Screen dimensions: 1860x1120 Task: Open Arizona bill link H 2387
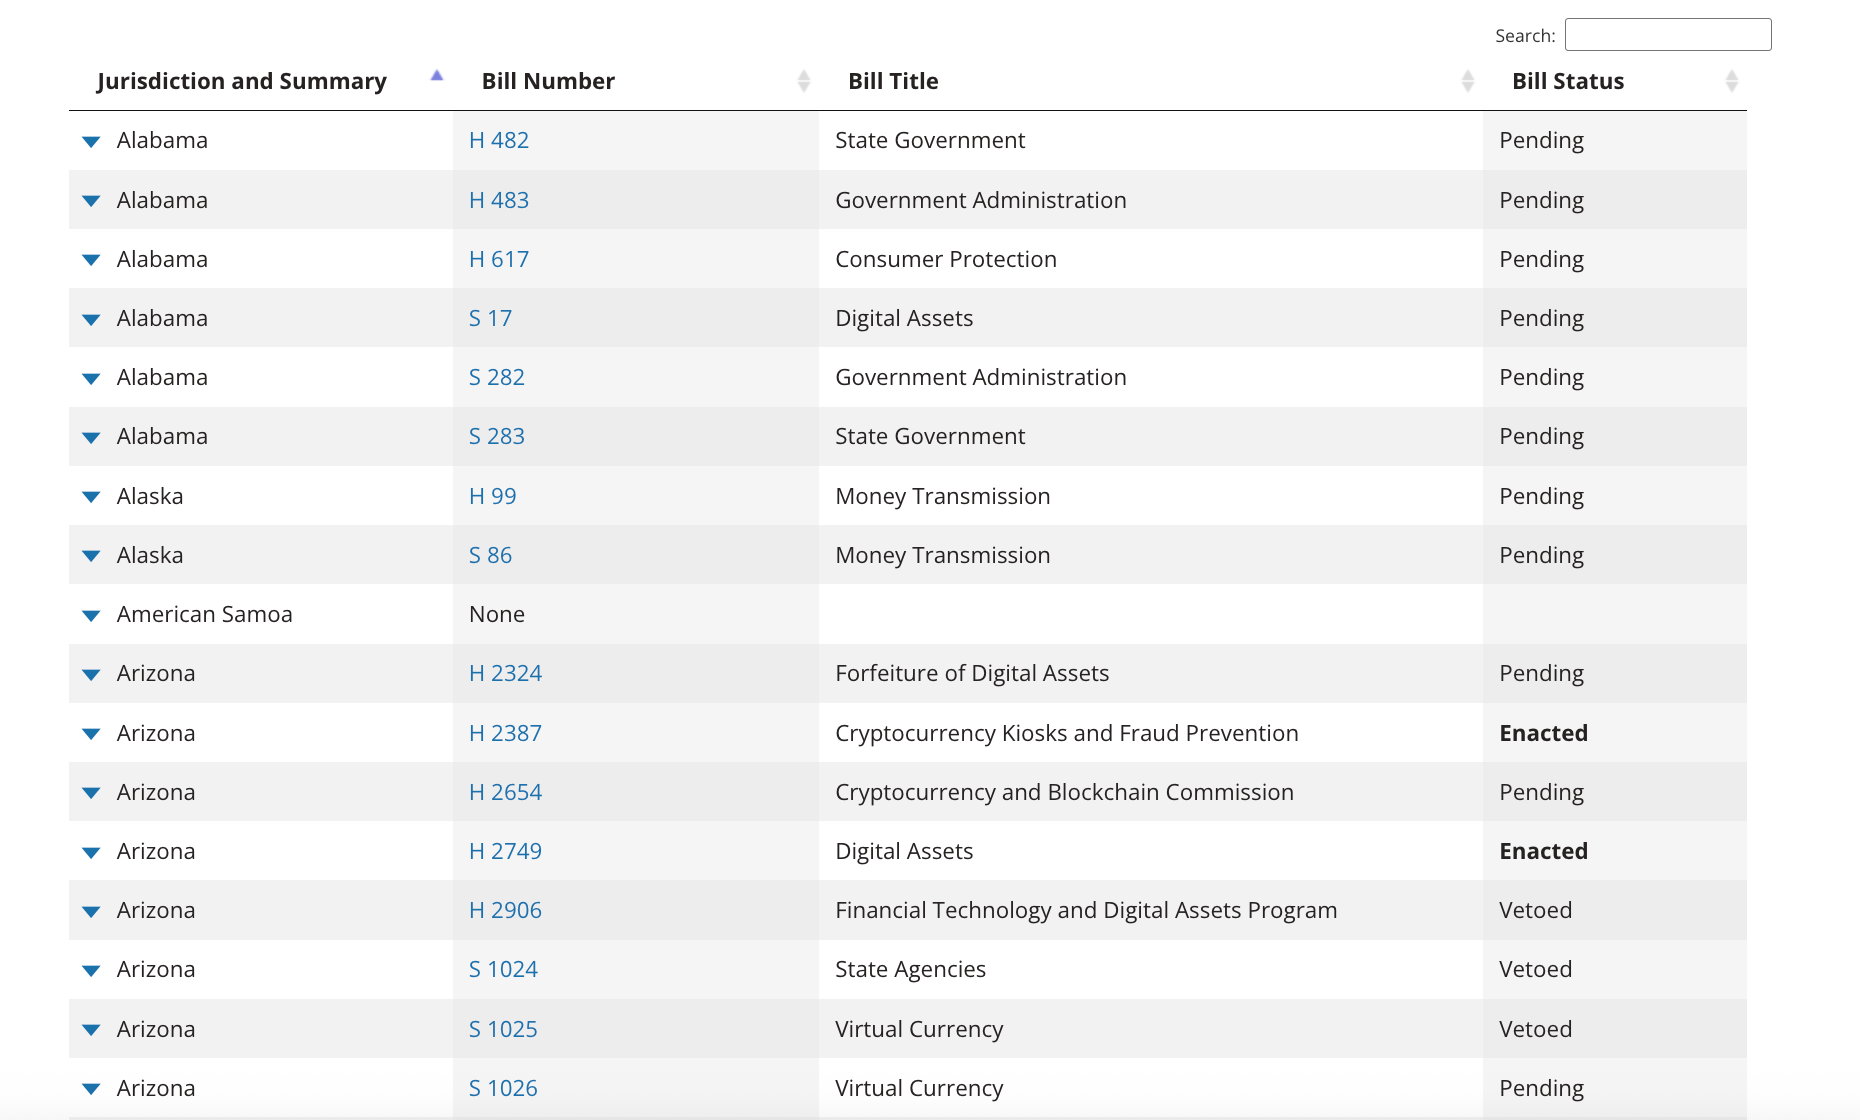(x=505, y=733)
